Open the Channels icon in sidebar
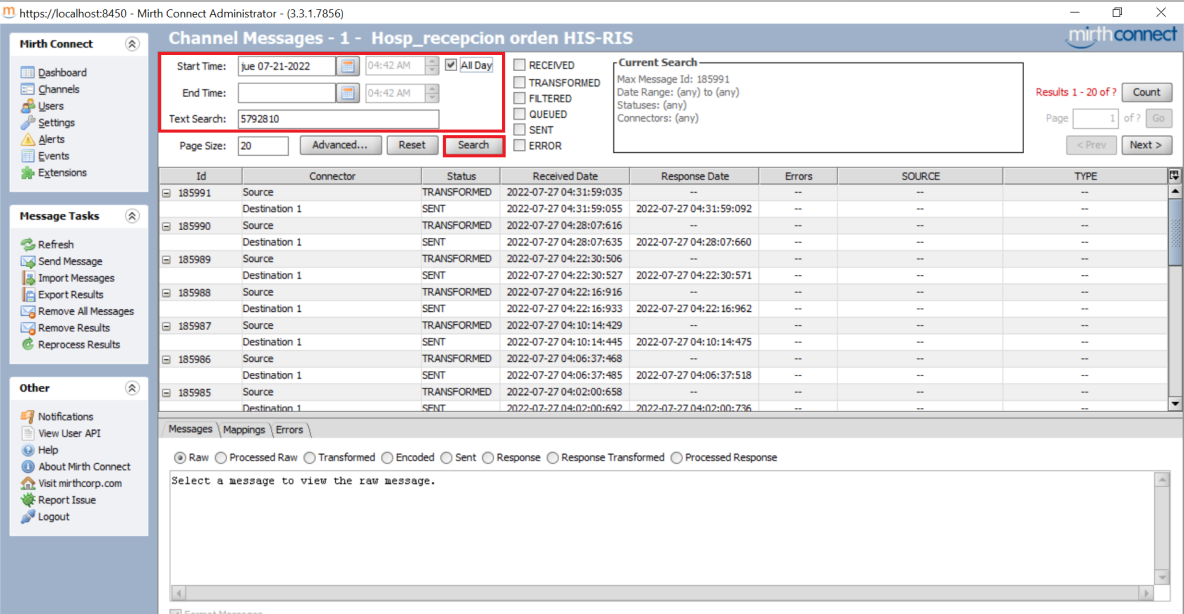 tap(28, 90)
